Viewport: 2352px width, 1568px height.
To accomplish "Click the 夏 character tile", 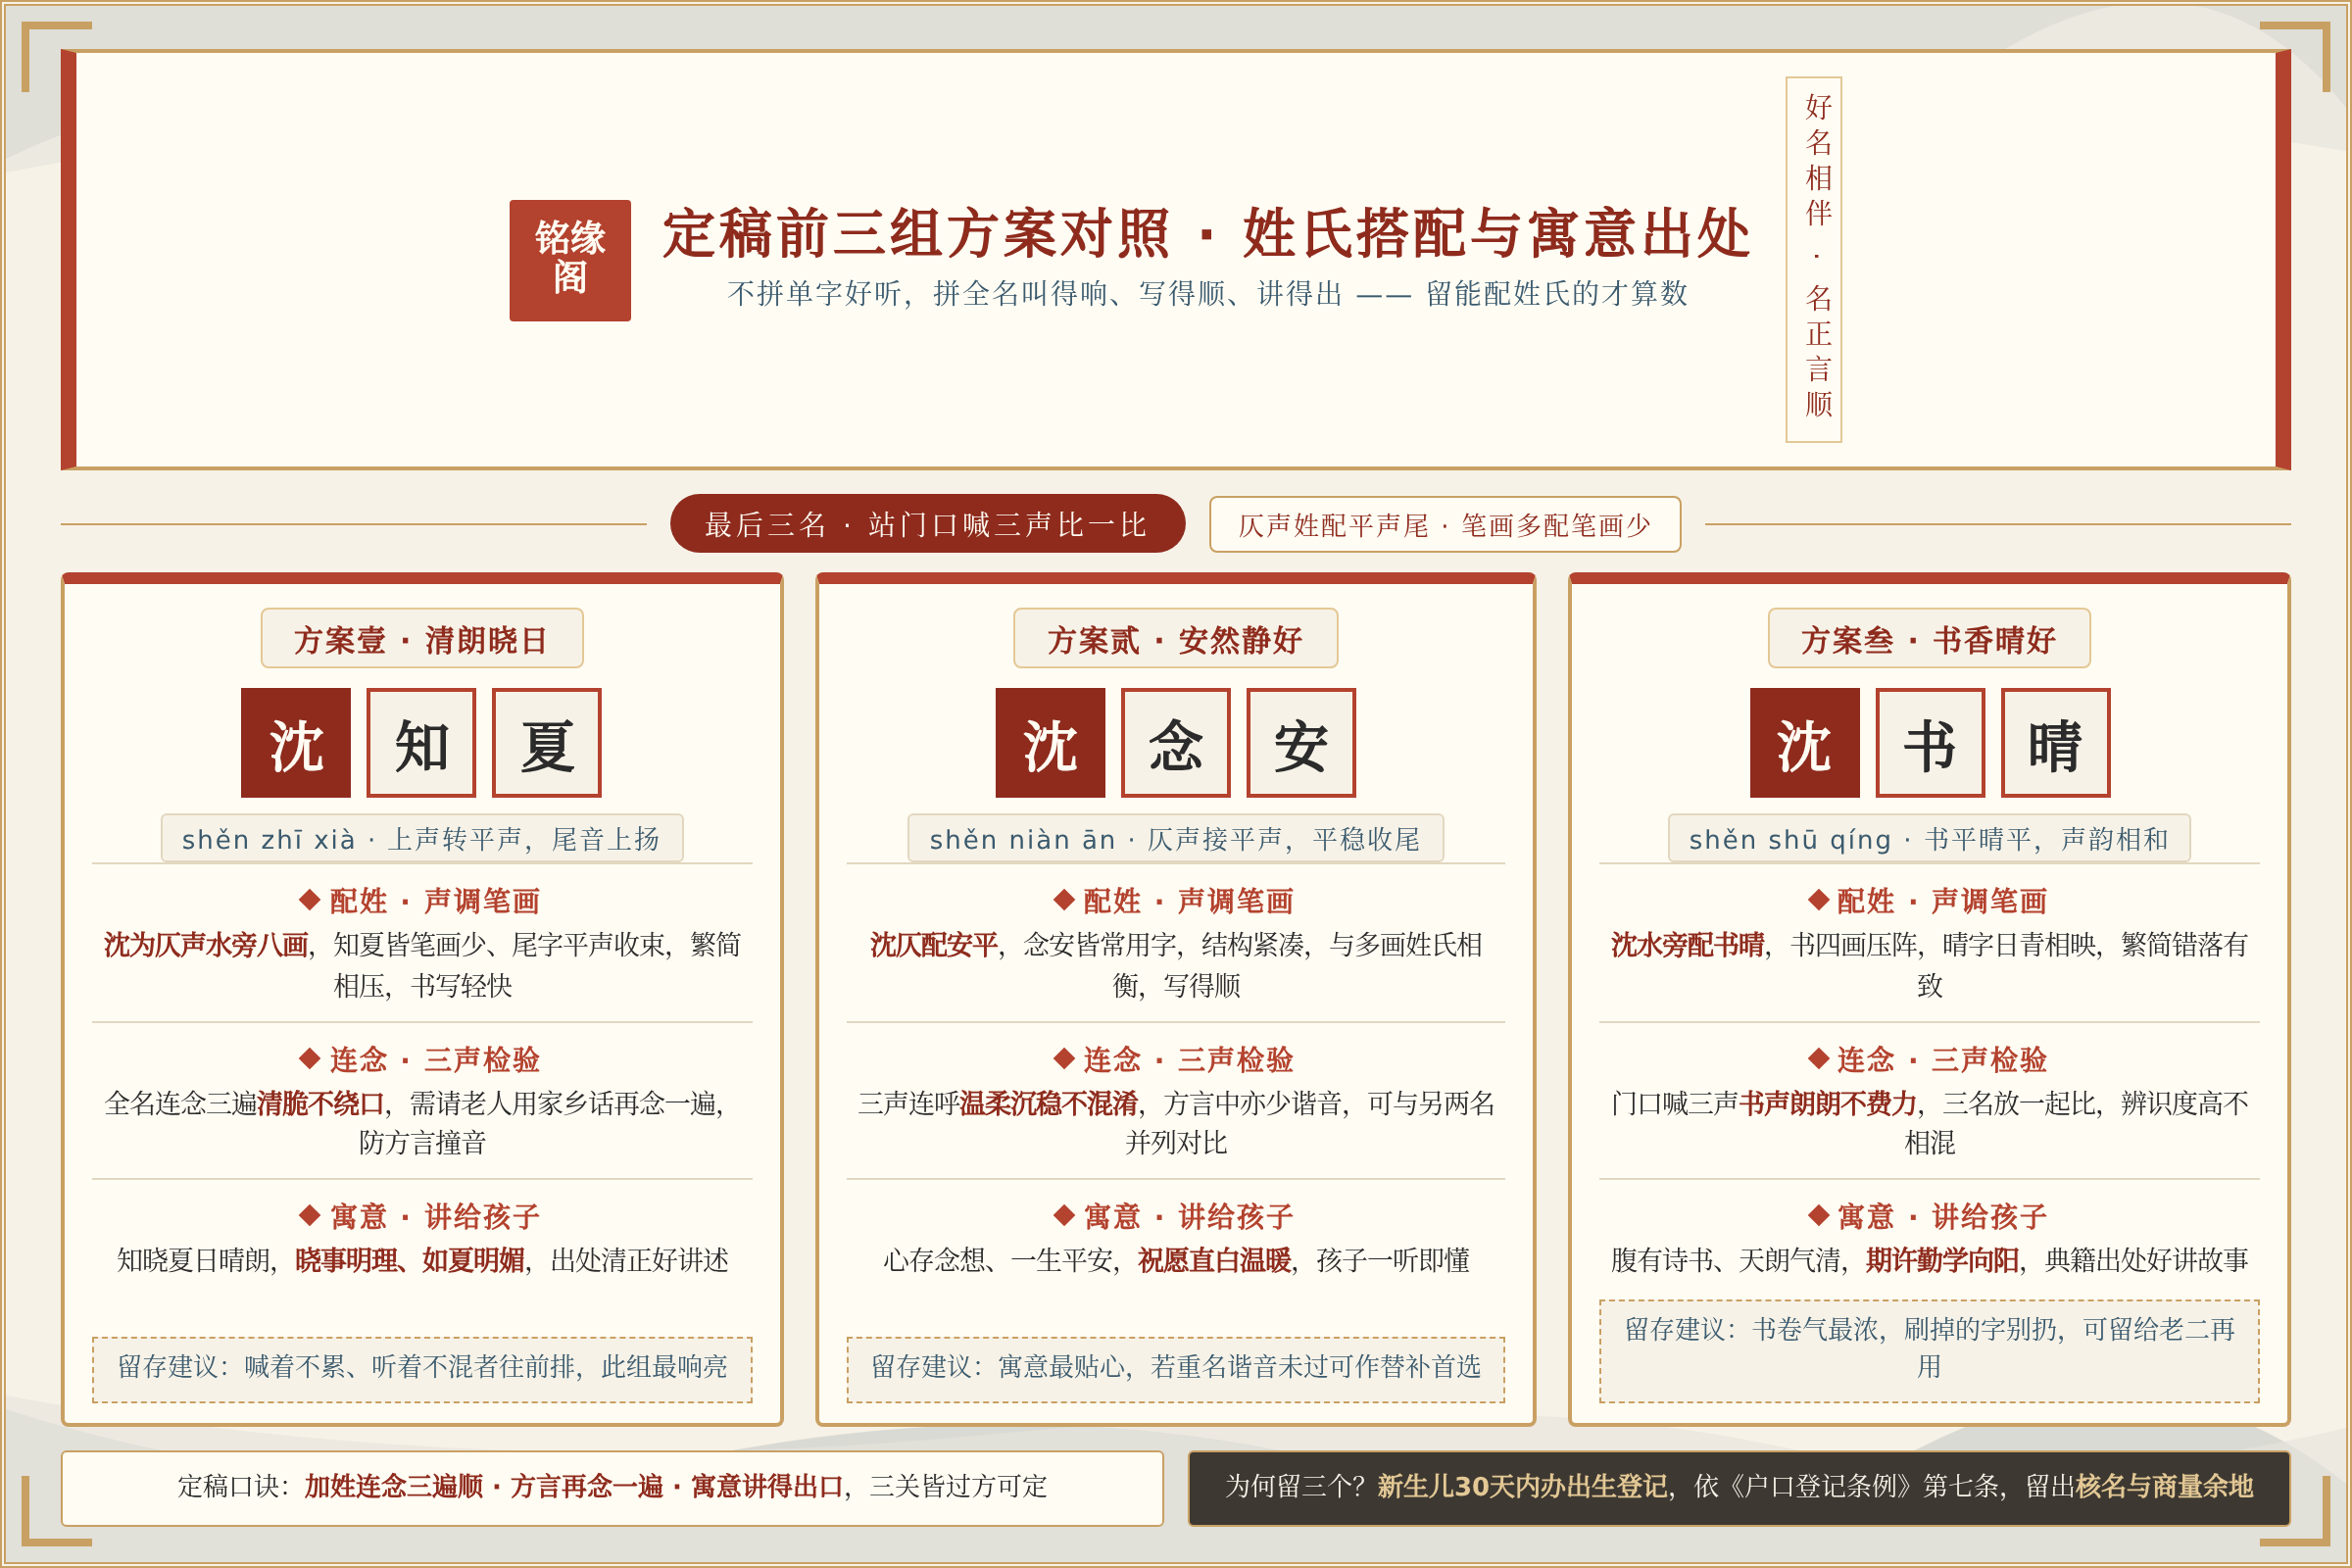I will tap(547, 742).
